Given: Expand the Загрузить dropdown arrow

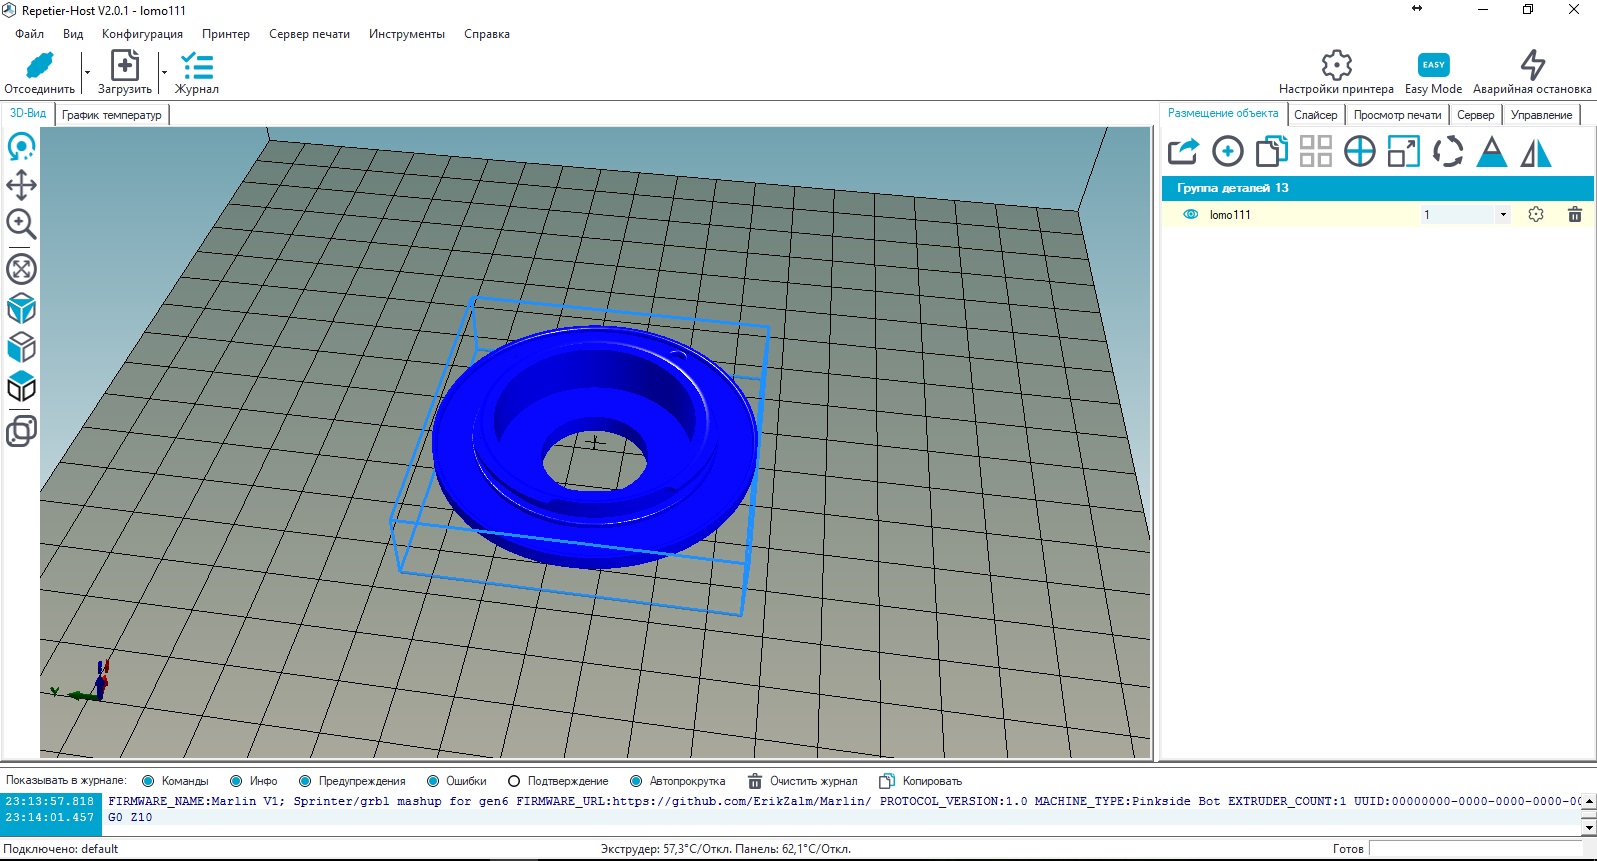Looking at the screenshot, I should 164,73.
